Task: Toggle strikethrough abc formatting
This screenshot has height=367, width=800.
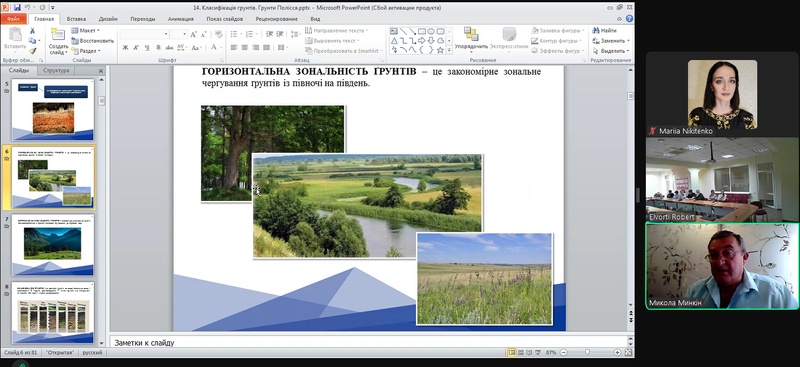Action: click(x=170, y=47)
